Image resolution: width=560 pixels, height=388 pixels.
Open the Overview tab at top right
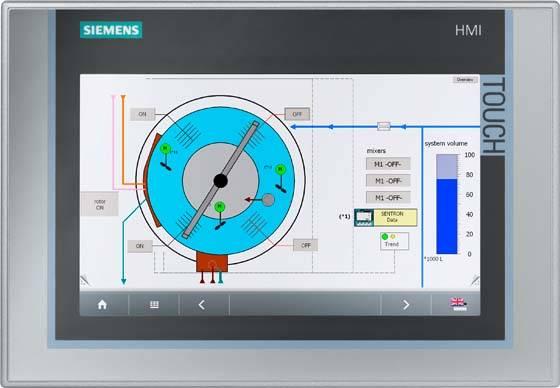tap(465, 80)
